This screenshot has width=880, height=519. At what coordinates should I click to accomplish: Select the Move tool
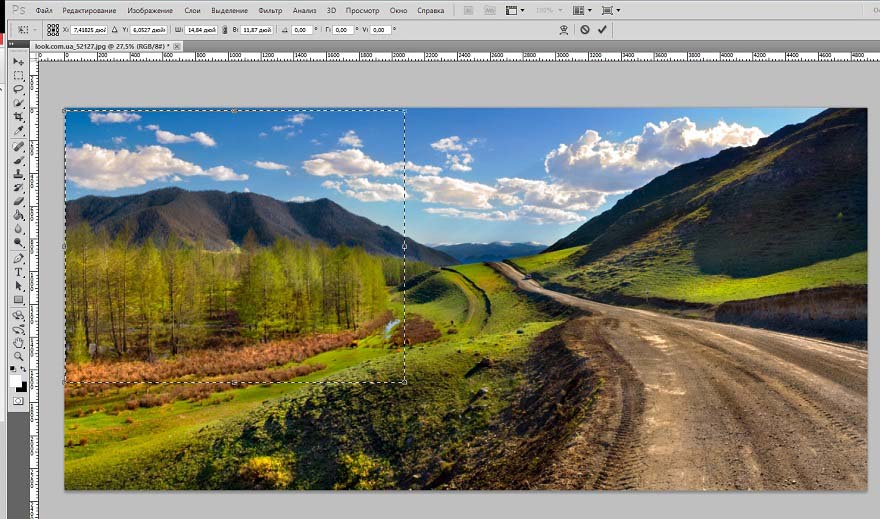pos(19,61)
